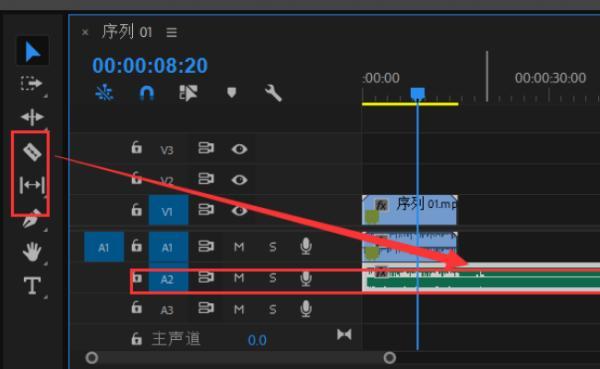
Task: Toggle Linked Selection icon
Action: 188,93
